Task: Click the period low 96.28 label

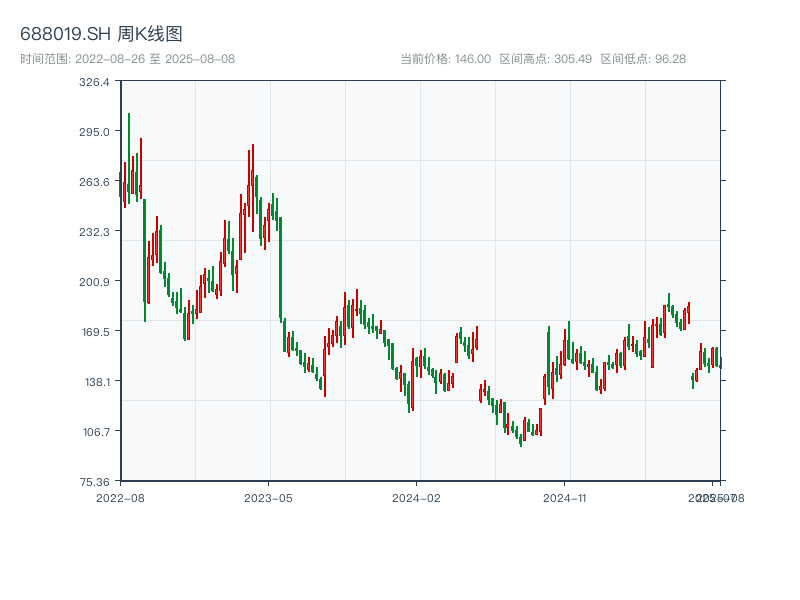Action: pos(643,59)
